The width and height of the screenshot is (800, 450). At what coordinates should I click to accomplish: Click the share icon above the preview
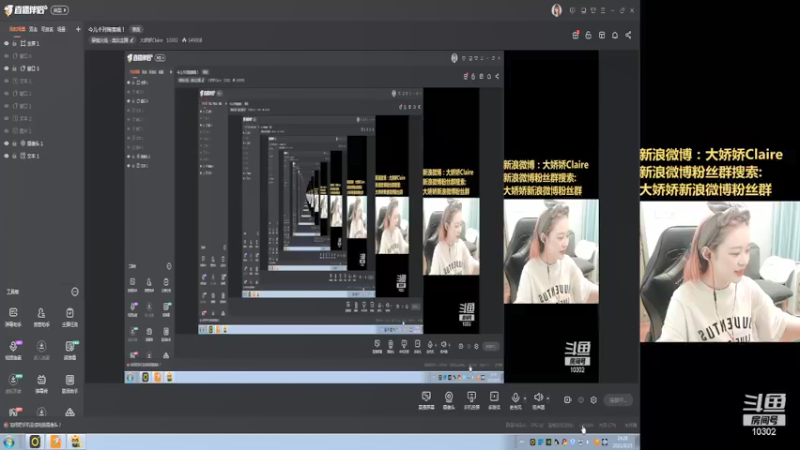(629, 35)
